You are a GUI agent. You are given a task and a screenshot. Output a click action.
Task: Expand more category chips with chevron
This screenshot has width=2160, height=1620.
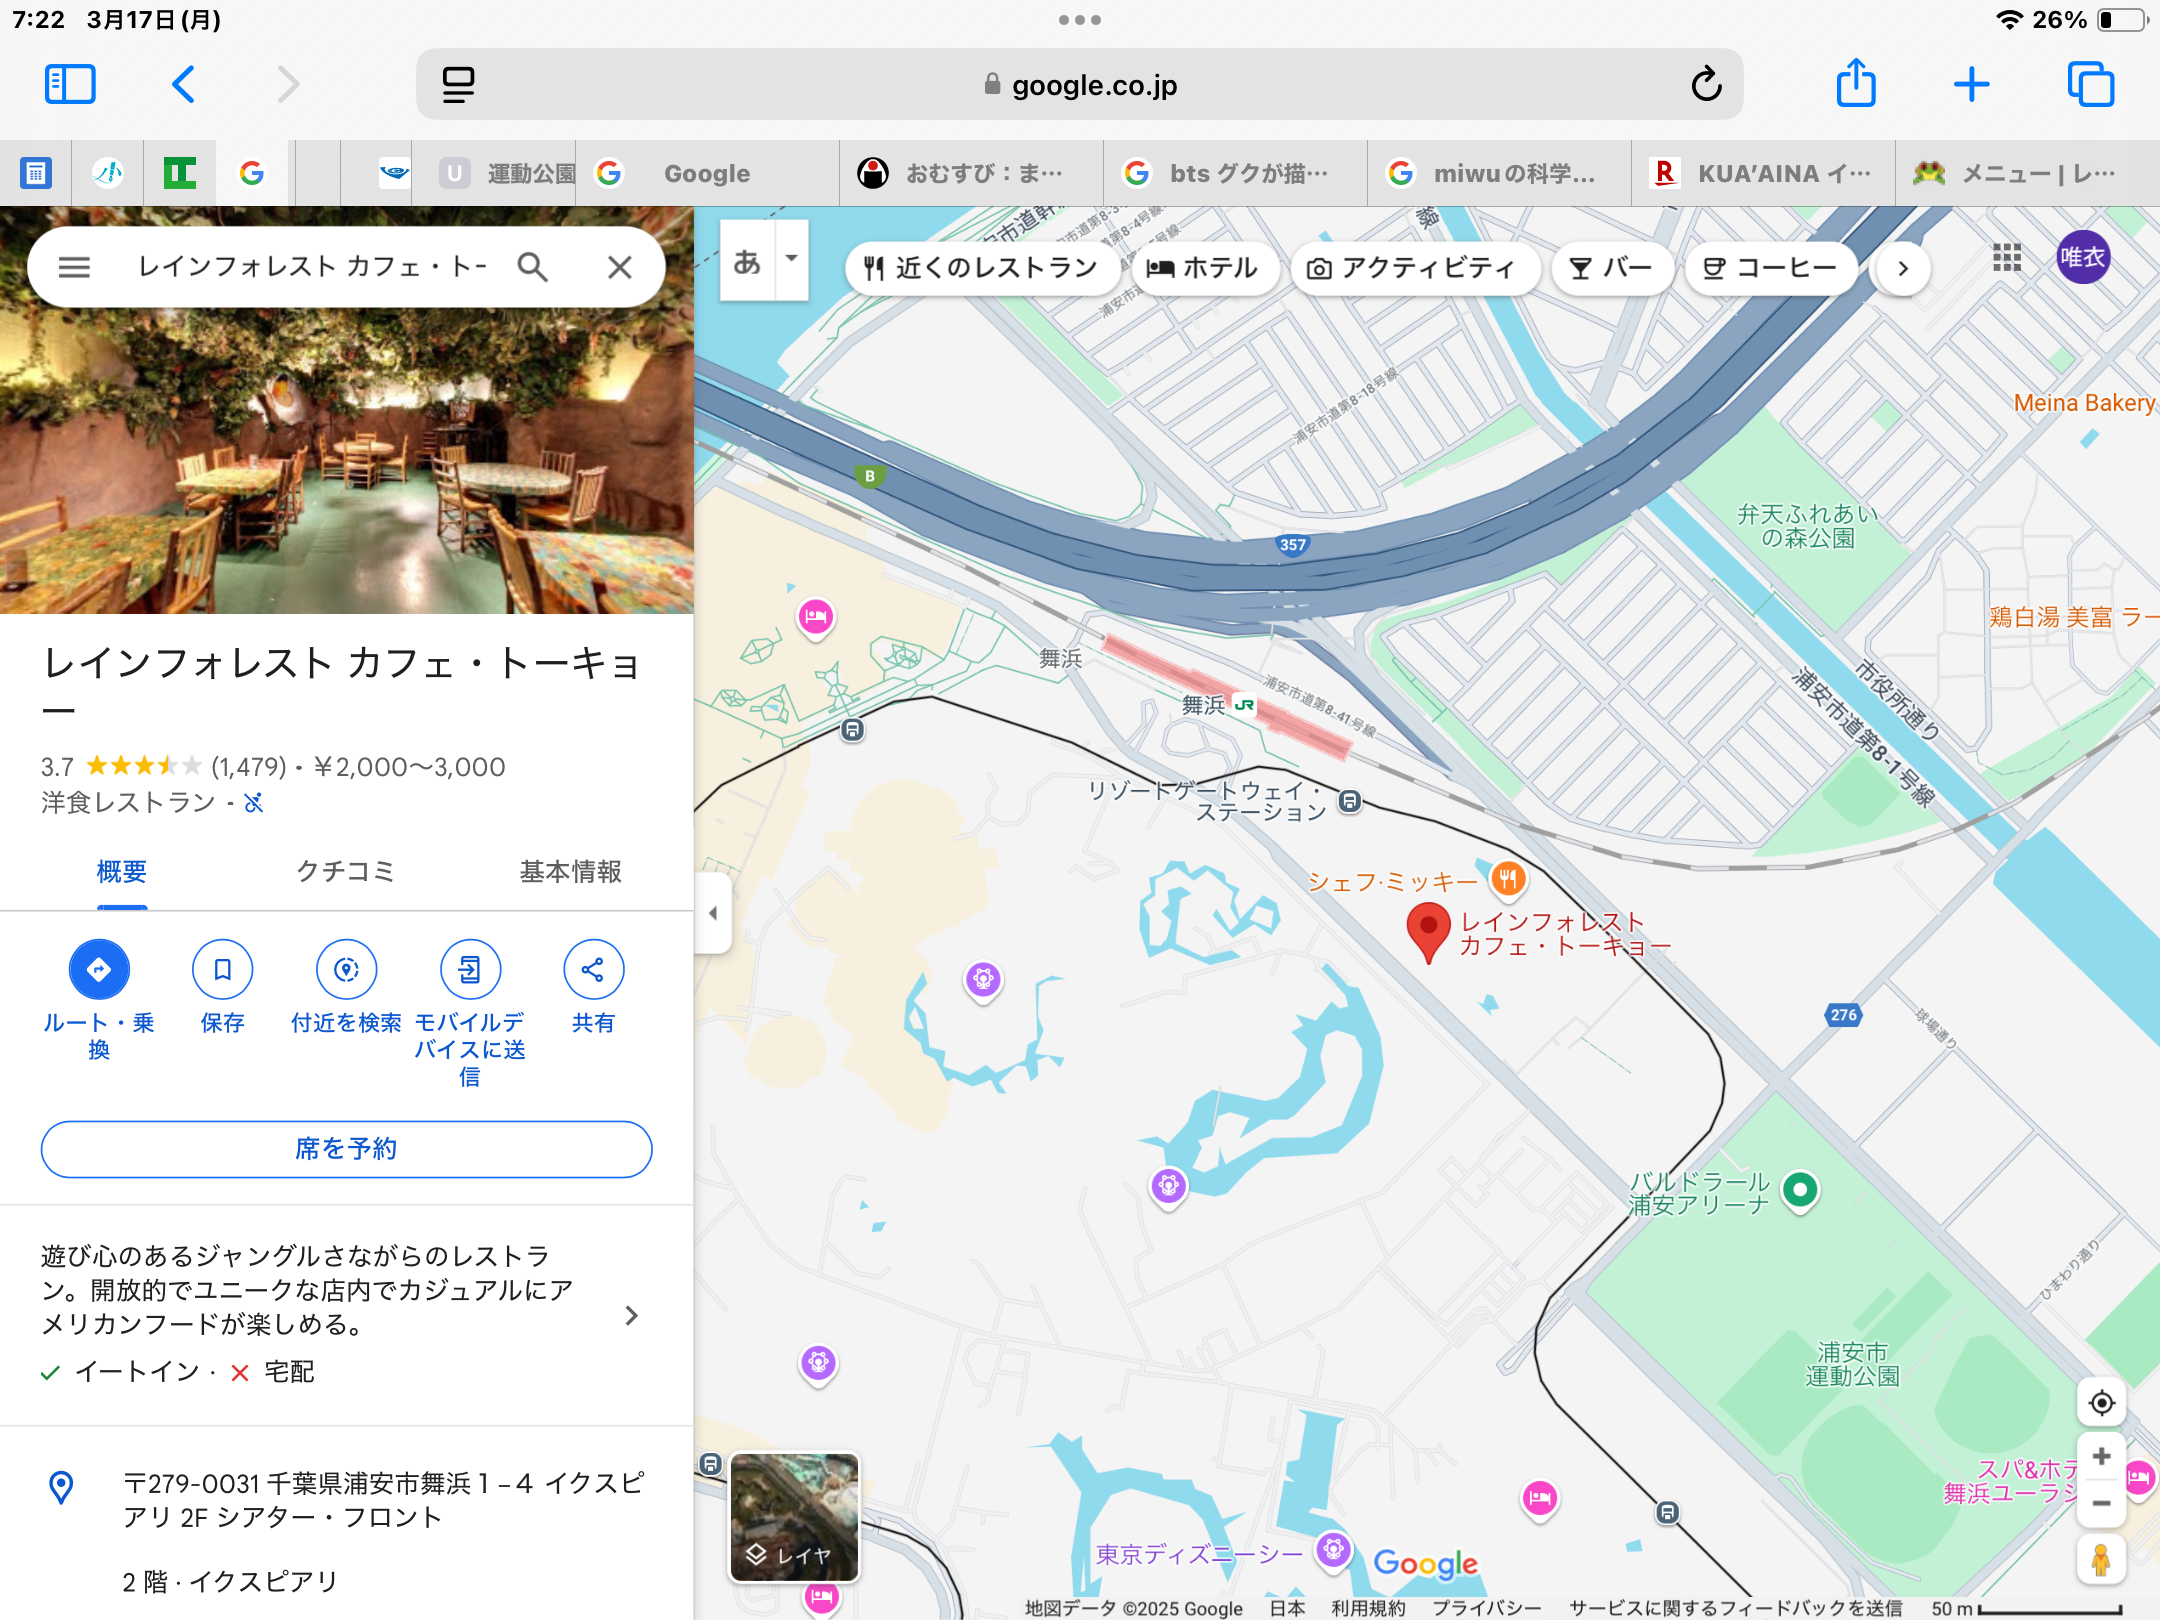(x=1903, y=268)
